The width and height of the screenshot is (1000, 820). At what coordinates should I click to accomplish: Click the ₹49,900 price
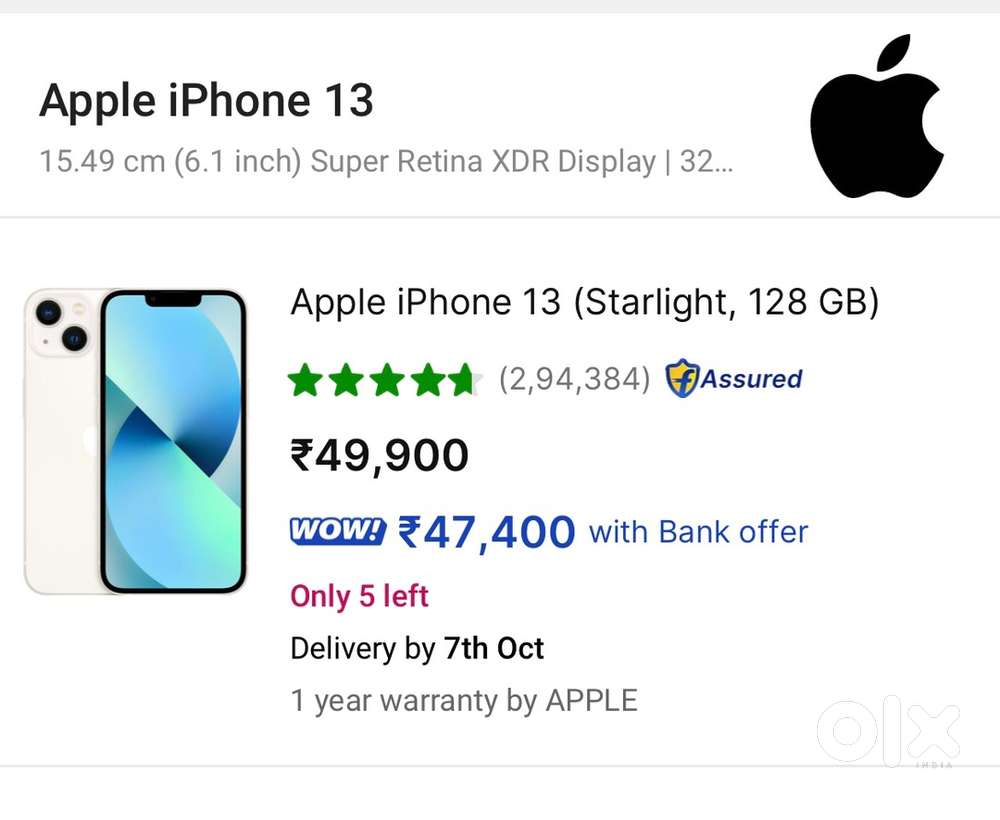[x=379, y=456]
